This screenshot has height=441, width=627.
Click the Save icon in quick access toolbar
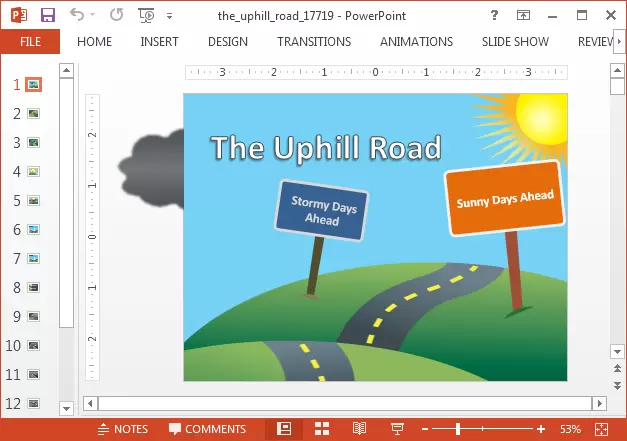(48, 15)
